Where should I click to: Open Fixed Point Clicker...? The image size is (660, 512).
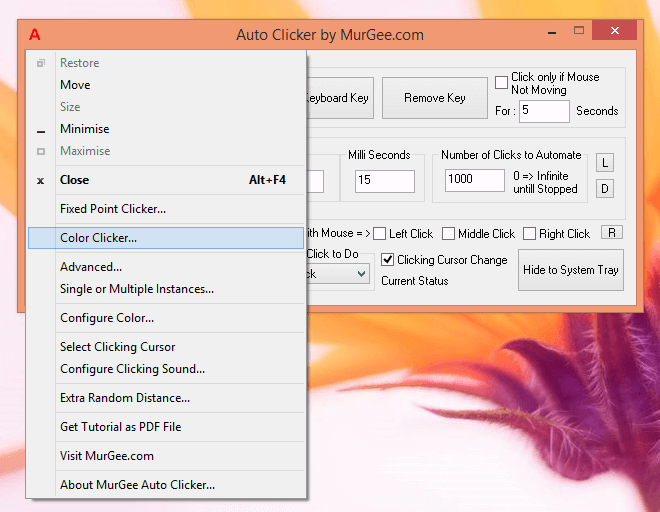click(x=166, y=209)
